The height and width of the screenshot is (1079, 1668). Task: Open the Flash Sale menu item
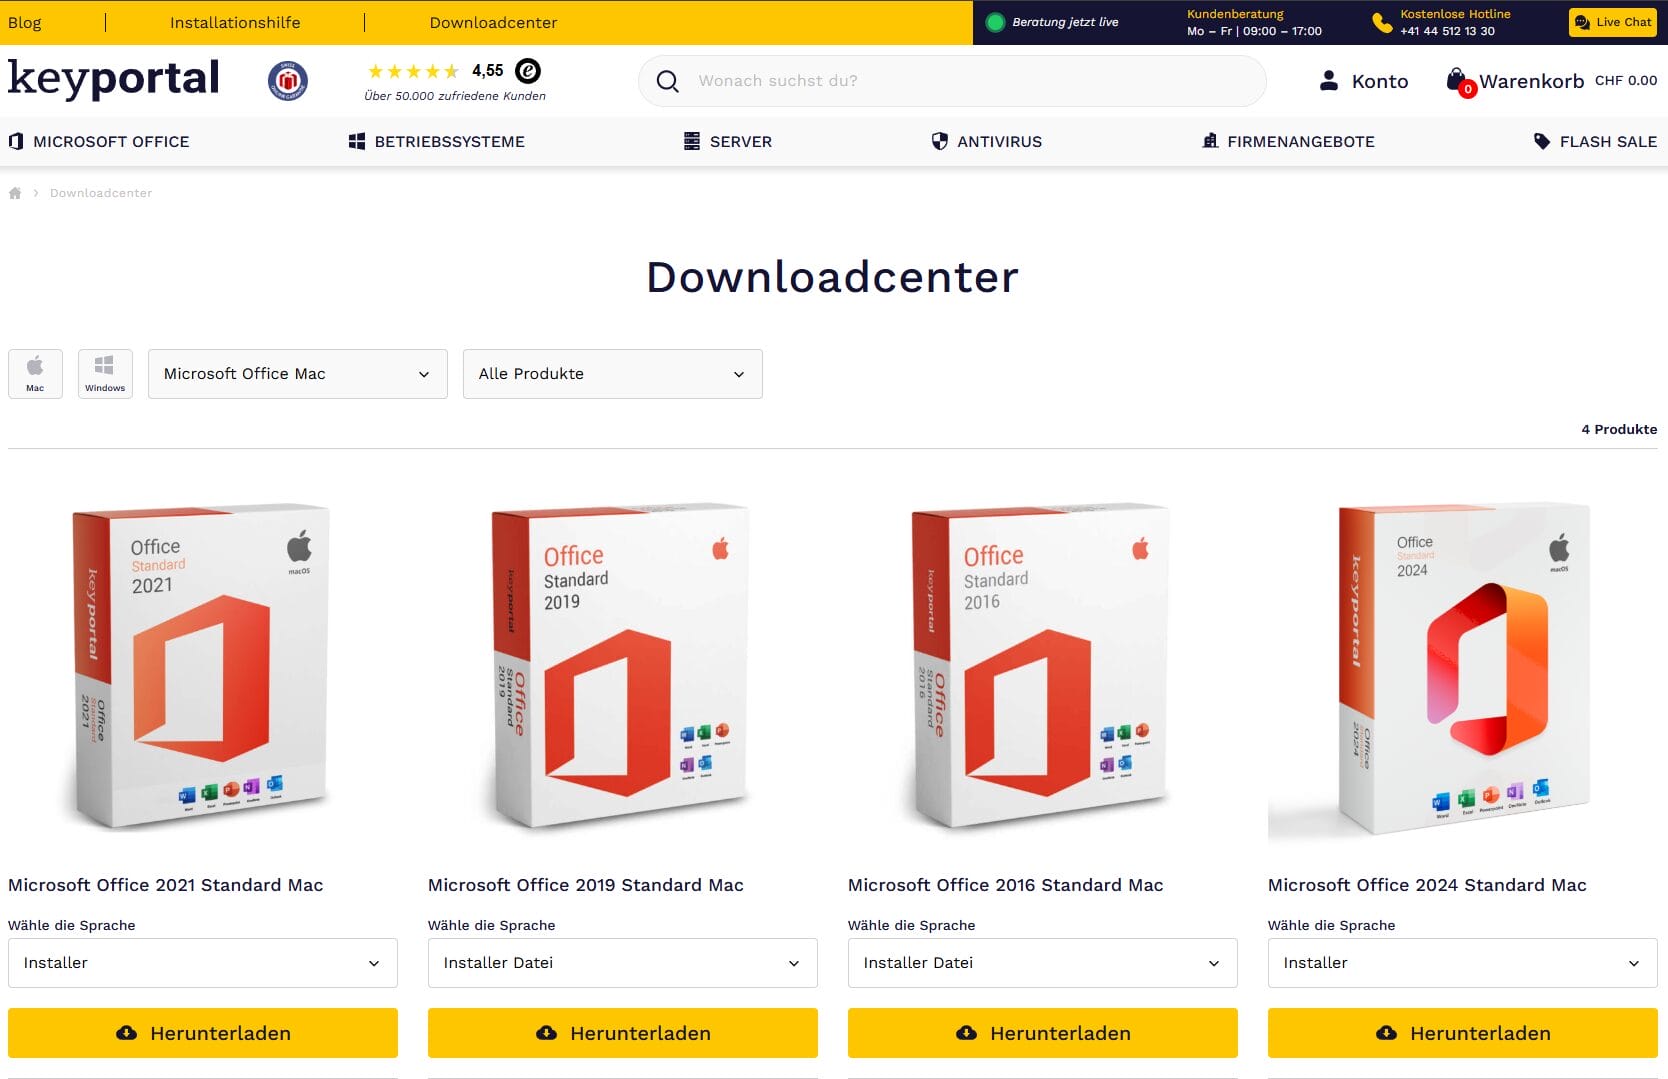pos(1595,142)
